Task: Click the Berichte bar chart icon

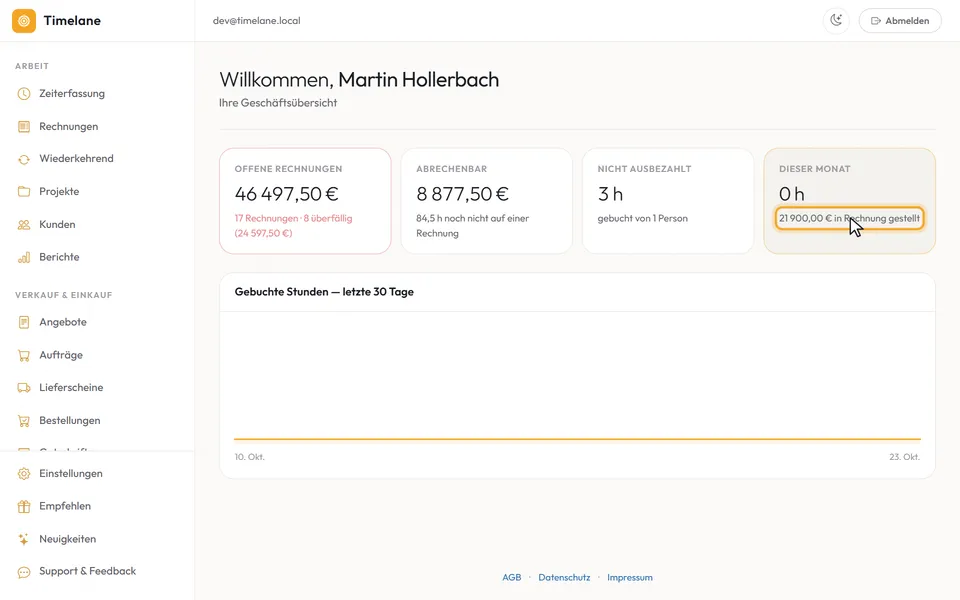Action: pyautogui.click(x=24, y=257)
